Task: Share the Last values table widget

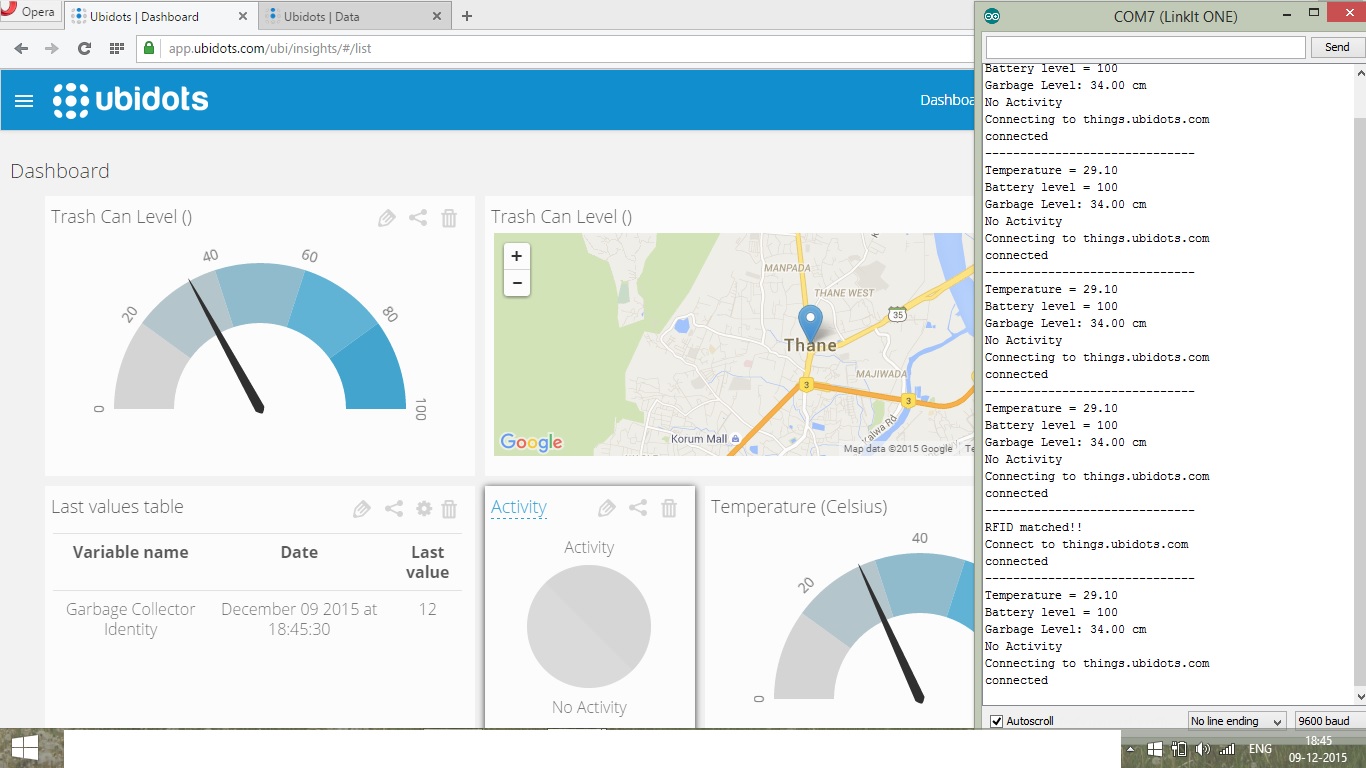Action: click(394, 509)
